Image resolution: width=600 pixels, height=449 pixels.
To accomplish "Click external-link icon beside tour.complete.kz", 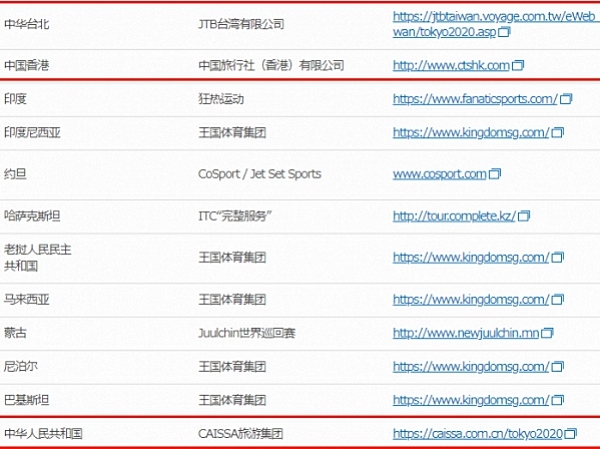I will coord(524,216).
